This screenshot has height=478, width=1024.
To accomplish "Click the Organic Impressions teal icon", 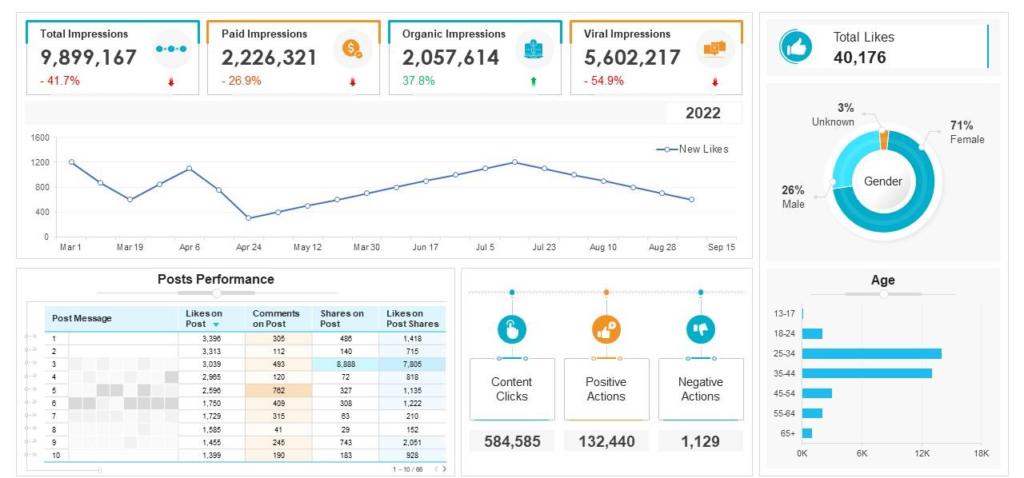I will click(x=534, y=49).
